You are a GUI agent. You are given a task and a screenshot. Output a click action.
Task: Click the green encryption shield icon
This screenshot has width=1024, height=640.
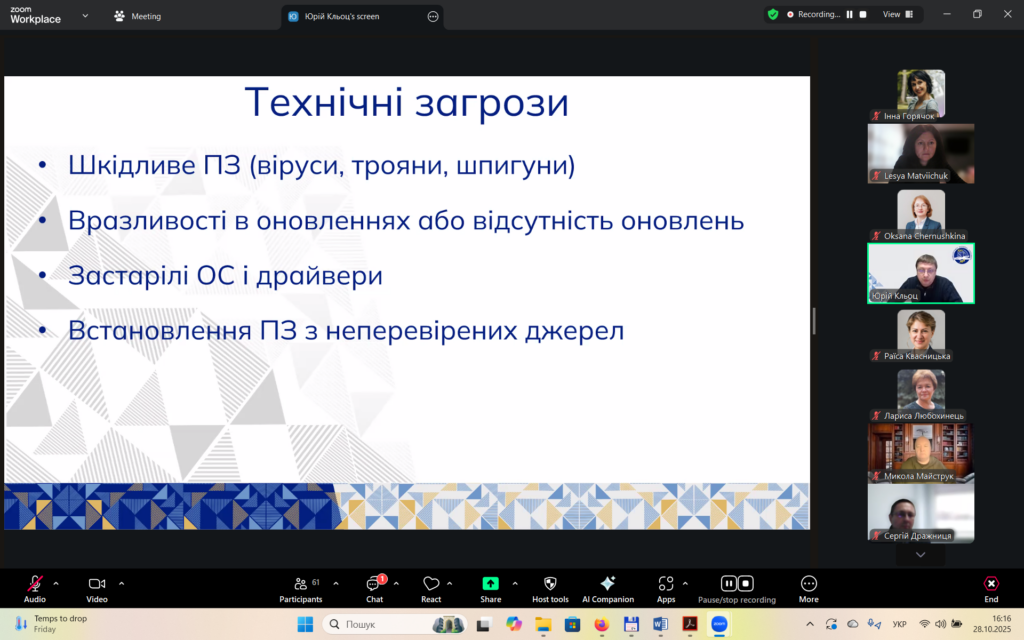tap(772, 15)
